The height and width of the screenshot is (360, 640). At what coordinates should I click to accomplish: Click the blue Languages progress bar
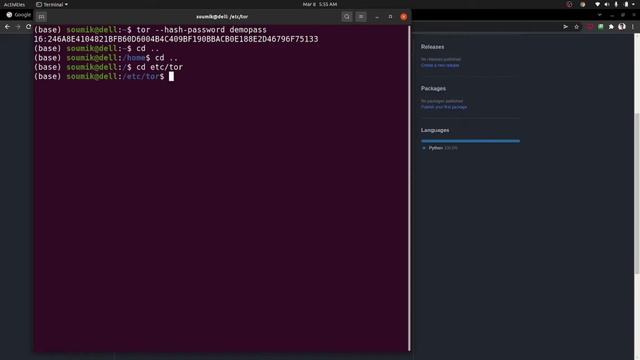470,141
